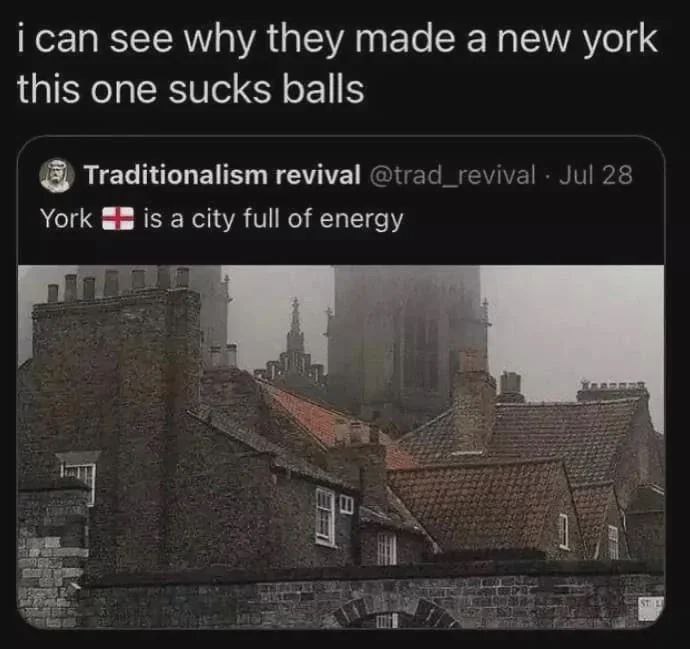Screen dimensions: 690x649
Task: Click the "is a city full of energy" text
Action: coord(273,220)
